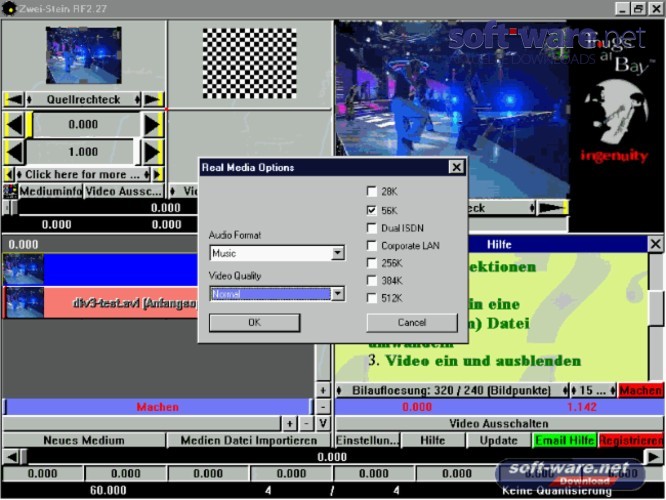Decrease the 0.000 value with left arrow
The width and height of the screenshot is (666, 500).
click(x=15, y=125)
